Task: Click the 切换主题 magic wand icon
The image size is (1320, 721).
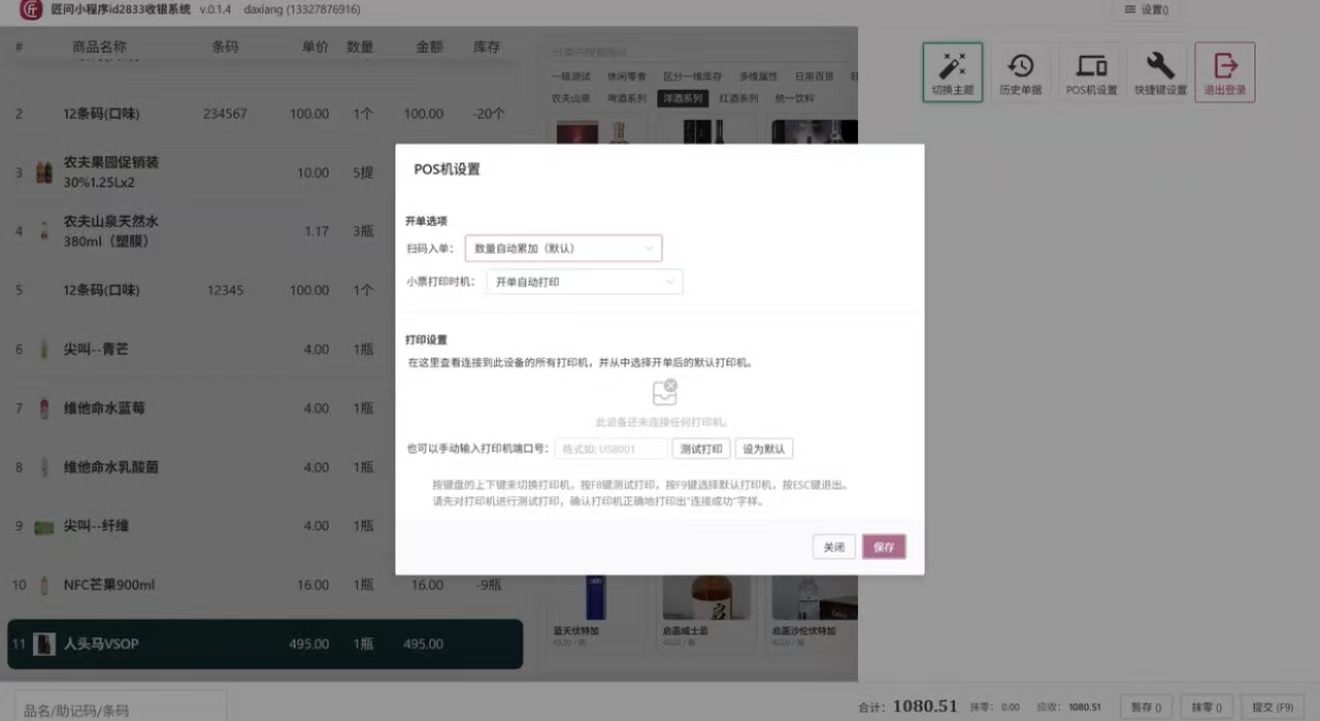Action: [x=952, y=66]
